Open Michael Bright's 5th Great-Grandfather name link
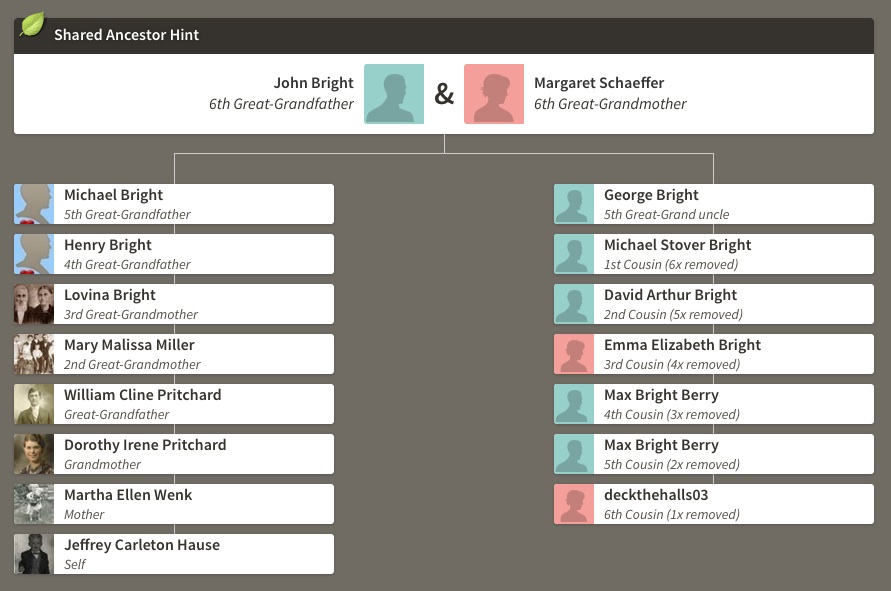The width and height of the screenshot is (891, 591). pyautogui.click(x=113, y=195)
